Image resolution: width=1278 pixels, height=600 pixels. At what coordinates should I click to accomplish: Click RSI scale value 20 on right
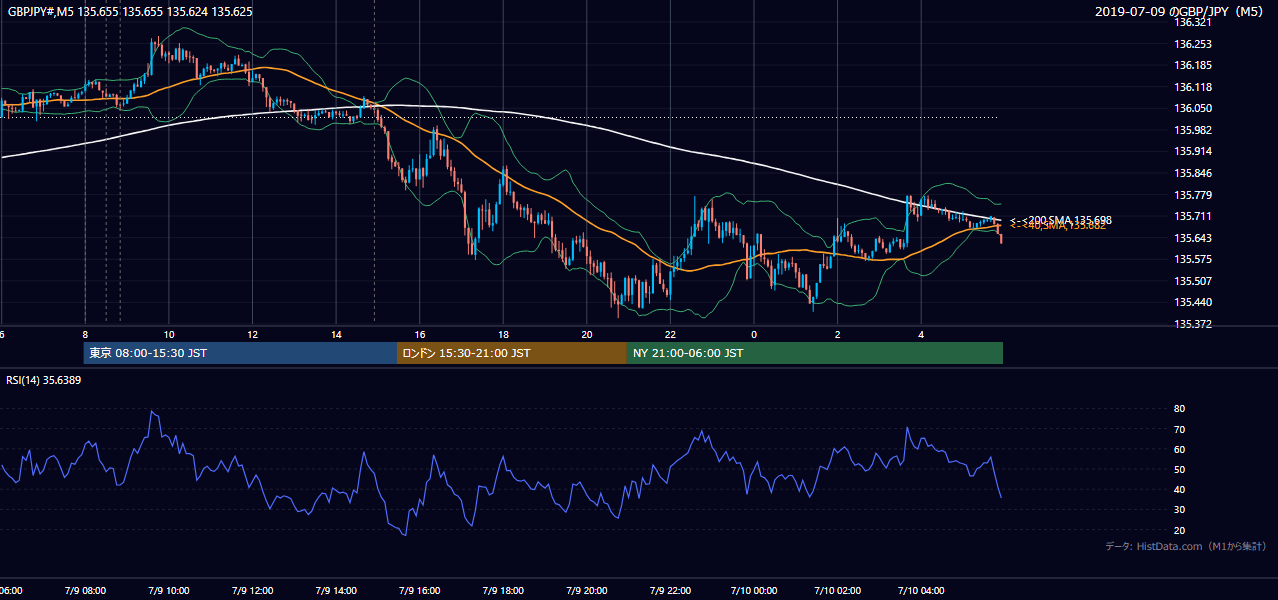[x=1179, y=530]
